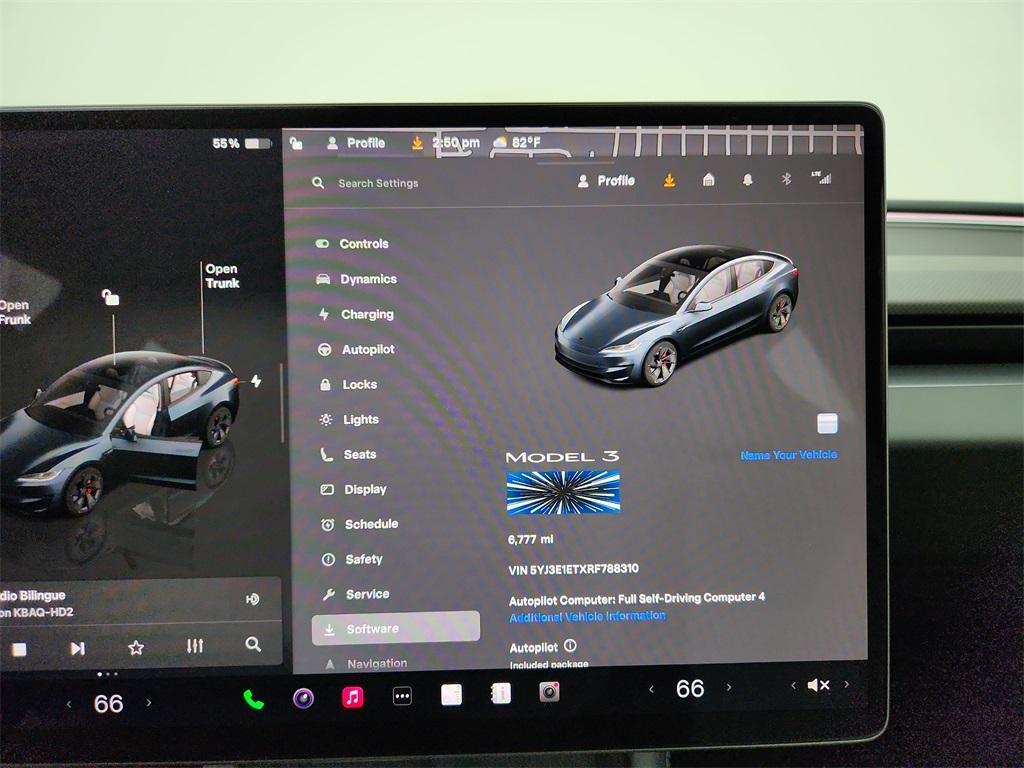Raise passenger temperature with the right arrow

tap(729, 687)
